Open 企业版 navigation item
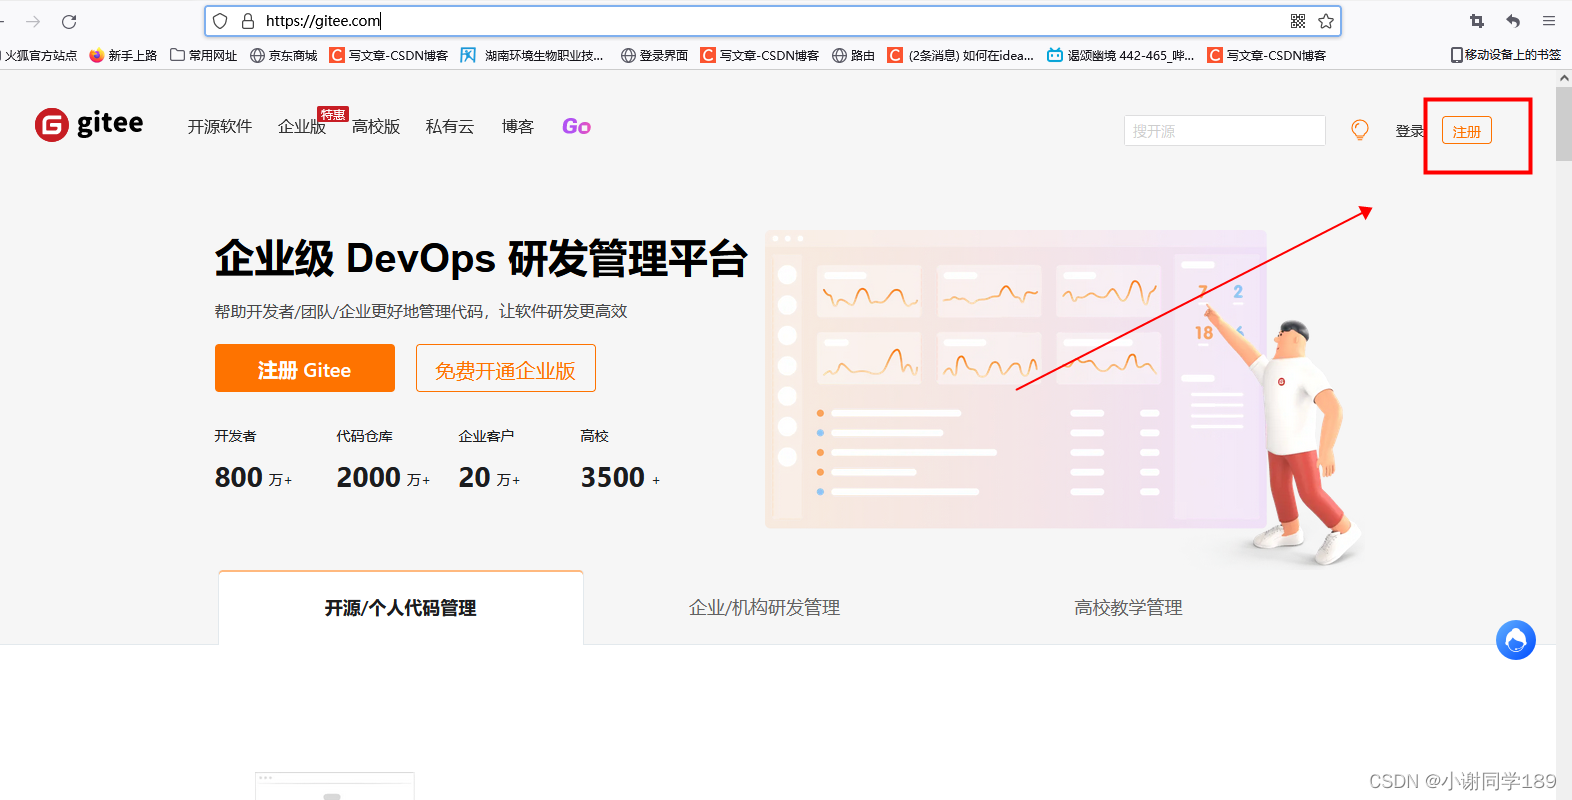The image size is (1572, 800). click(x=302, y=126)
